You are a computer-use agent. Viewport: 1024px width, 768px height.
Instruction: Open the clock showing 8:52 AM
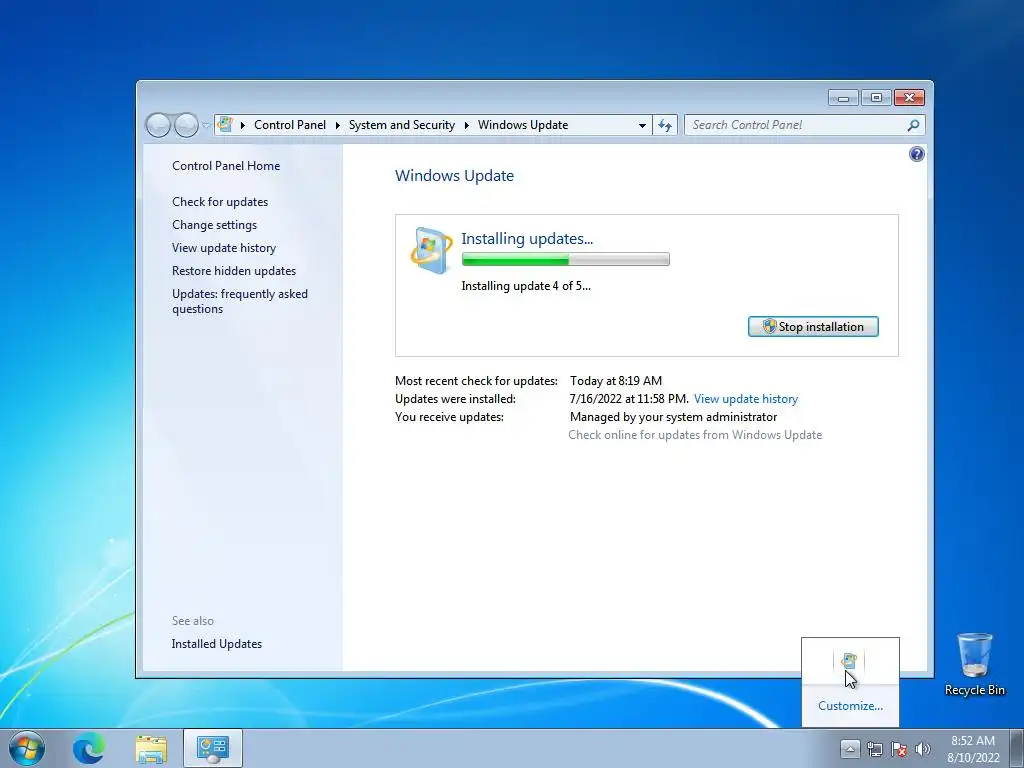pos(973,748)
